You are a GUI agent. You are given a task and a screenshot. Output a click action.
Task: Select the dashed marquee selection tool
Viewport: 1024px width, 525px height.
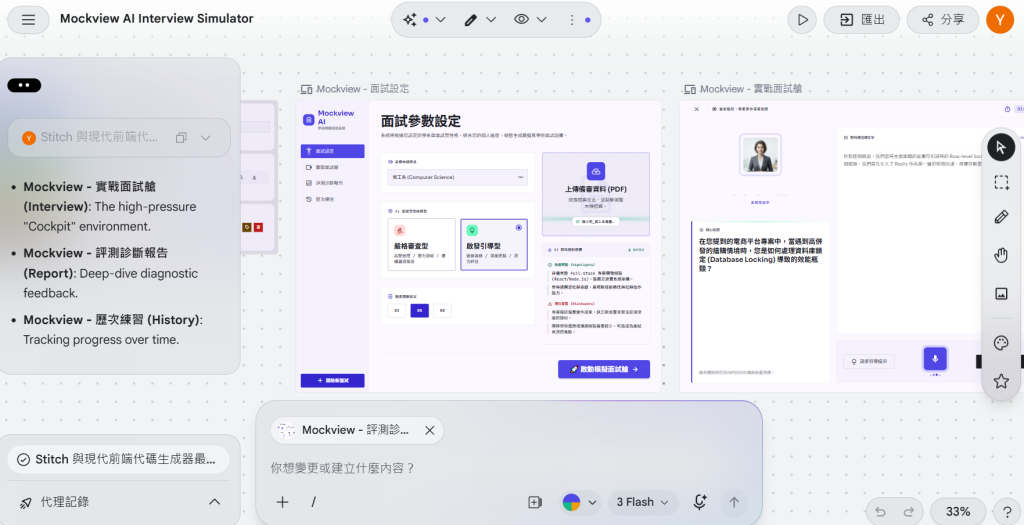coord(1001,182)
